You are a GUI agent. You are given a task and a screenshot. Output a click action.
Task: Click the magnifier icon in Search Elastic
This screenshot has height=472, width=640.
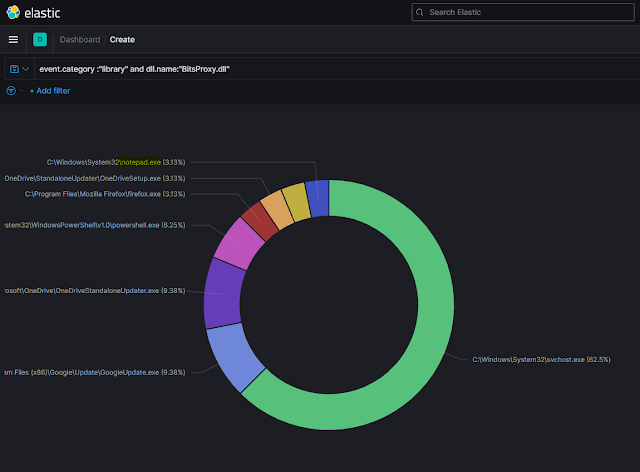pos(420,12)
